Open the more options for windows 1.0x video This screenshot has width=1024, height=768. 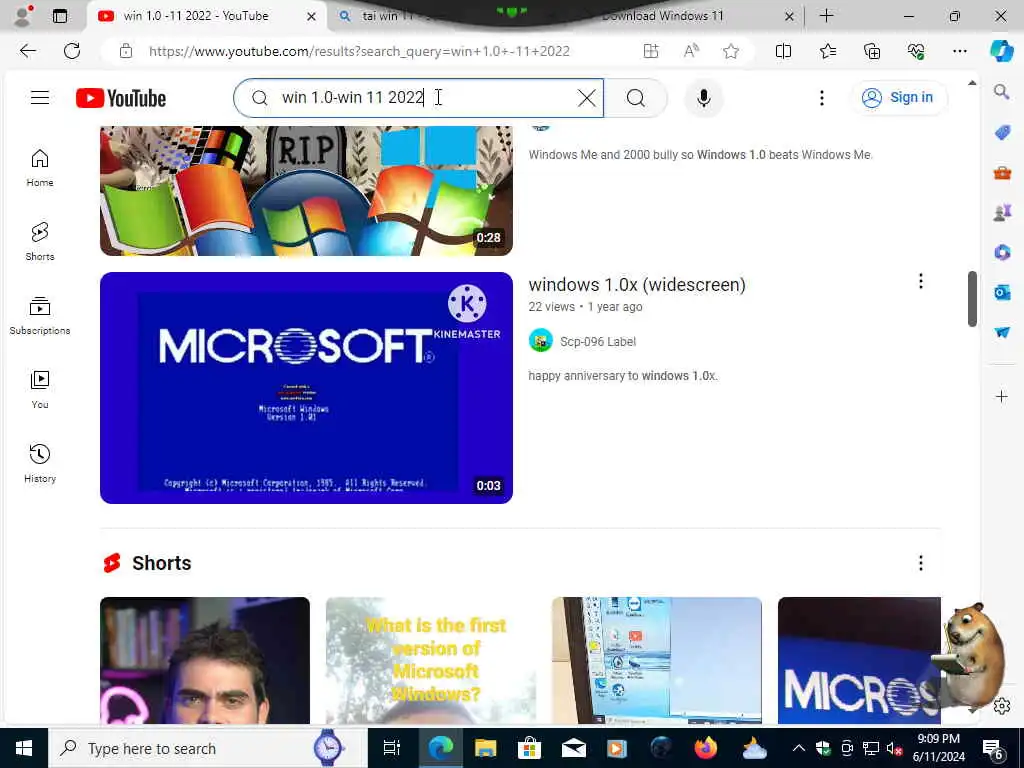click(x=921, y=281)
